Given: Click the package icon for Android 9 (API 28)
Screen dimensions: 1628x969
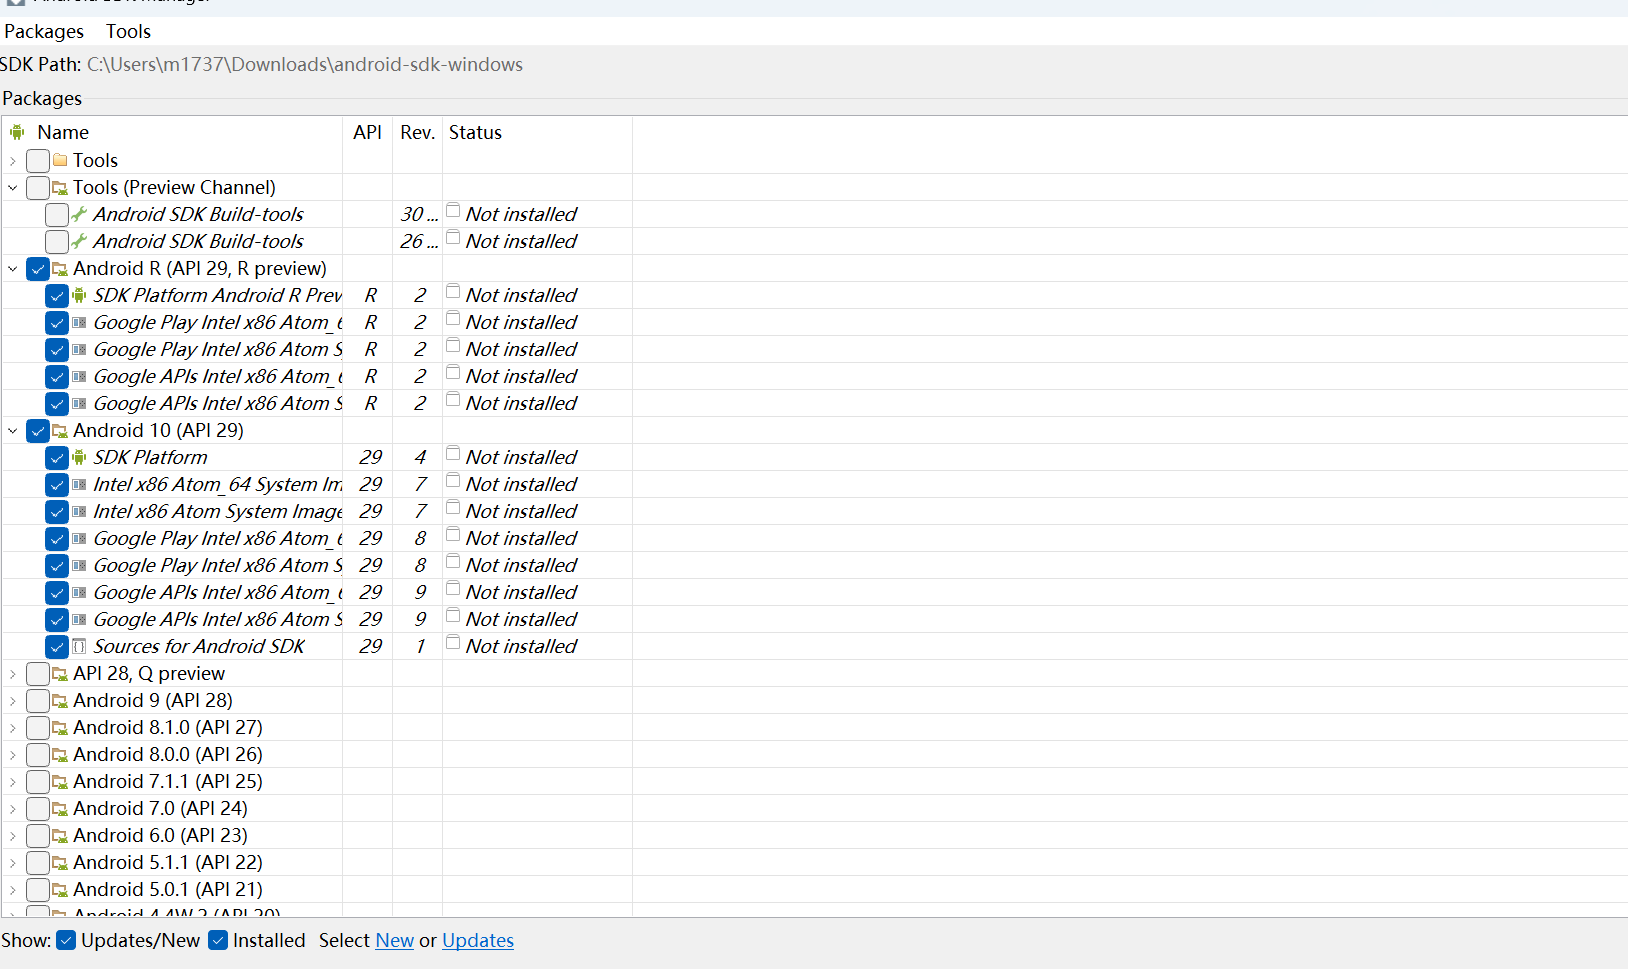Looking at the screenshot, I should (x=60, y=701).
